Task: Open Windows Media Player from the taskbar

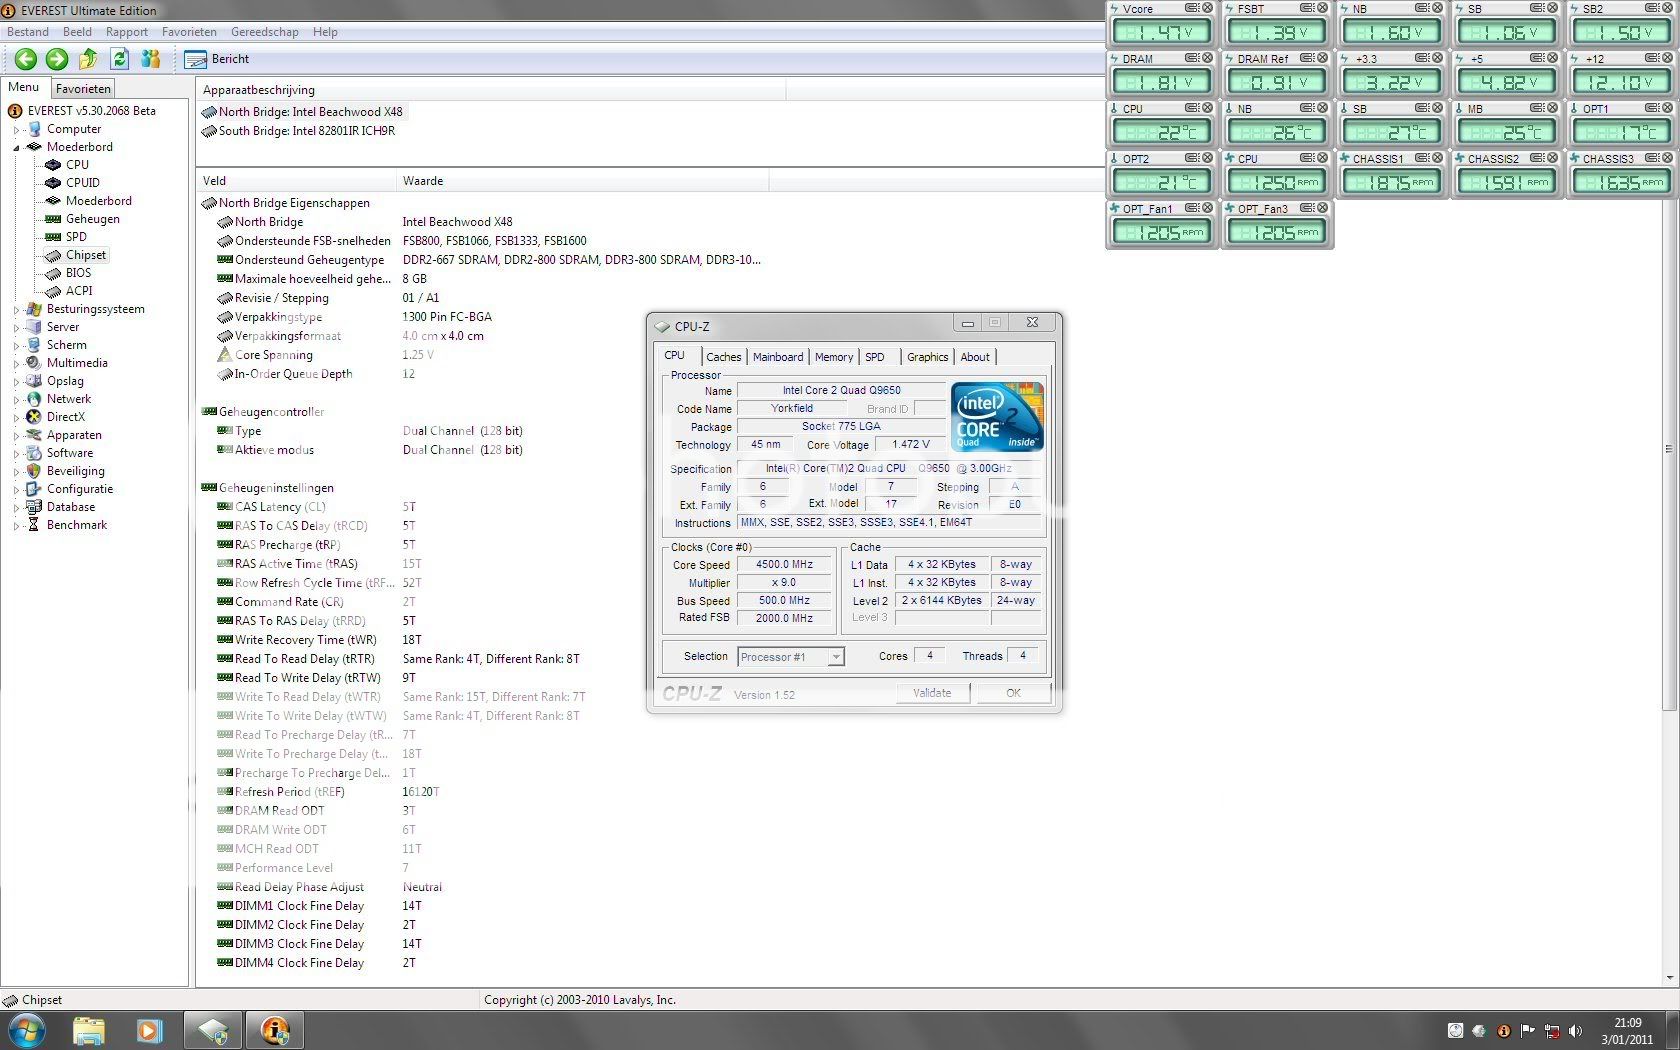Action: 149,1030
